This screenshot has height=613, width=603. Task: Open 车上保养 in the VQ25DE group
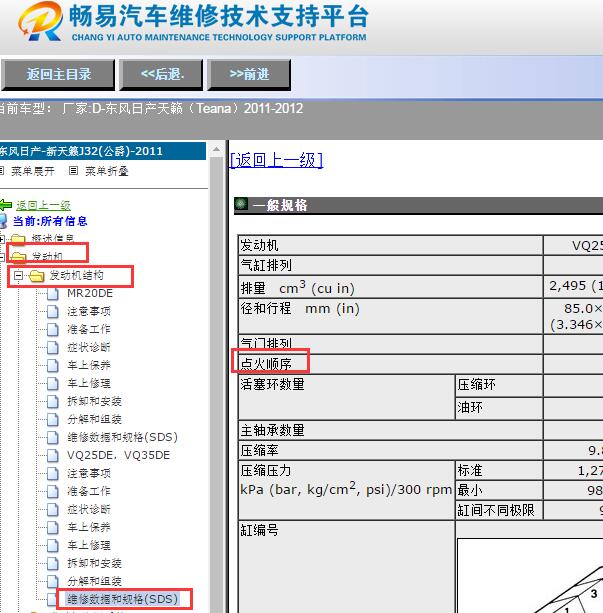pos(89,527)
